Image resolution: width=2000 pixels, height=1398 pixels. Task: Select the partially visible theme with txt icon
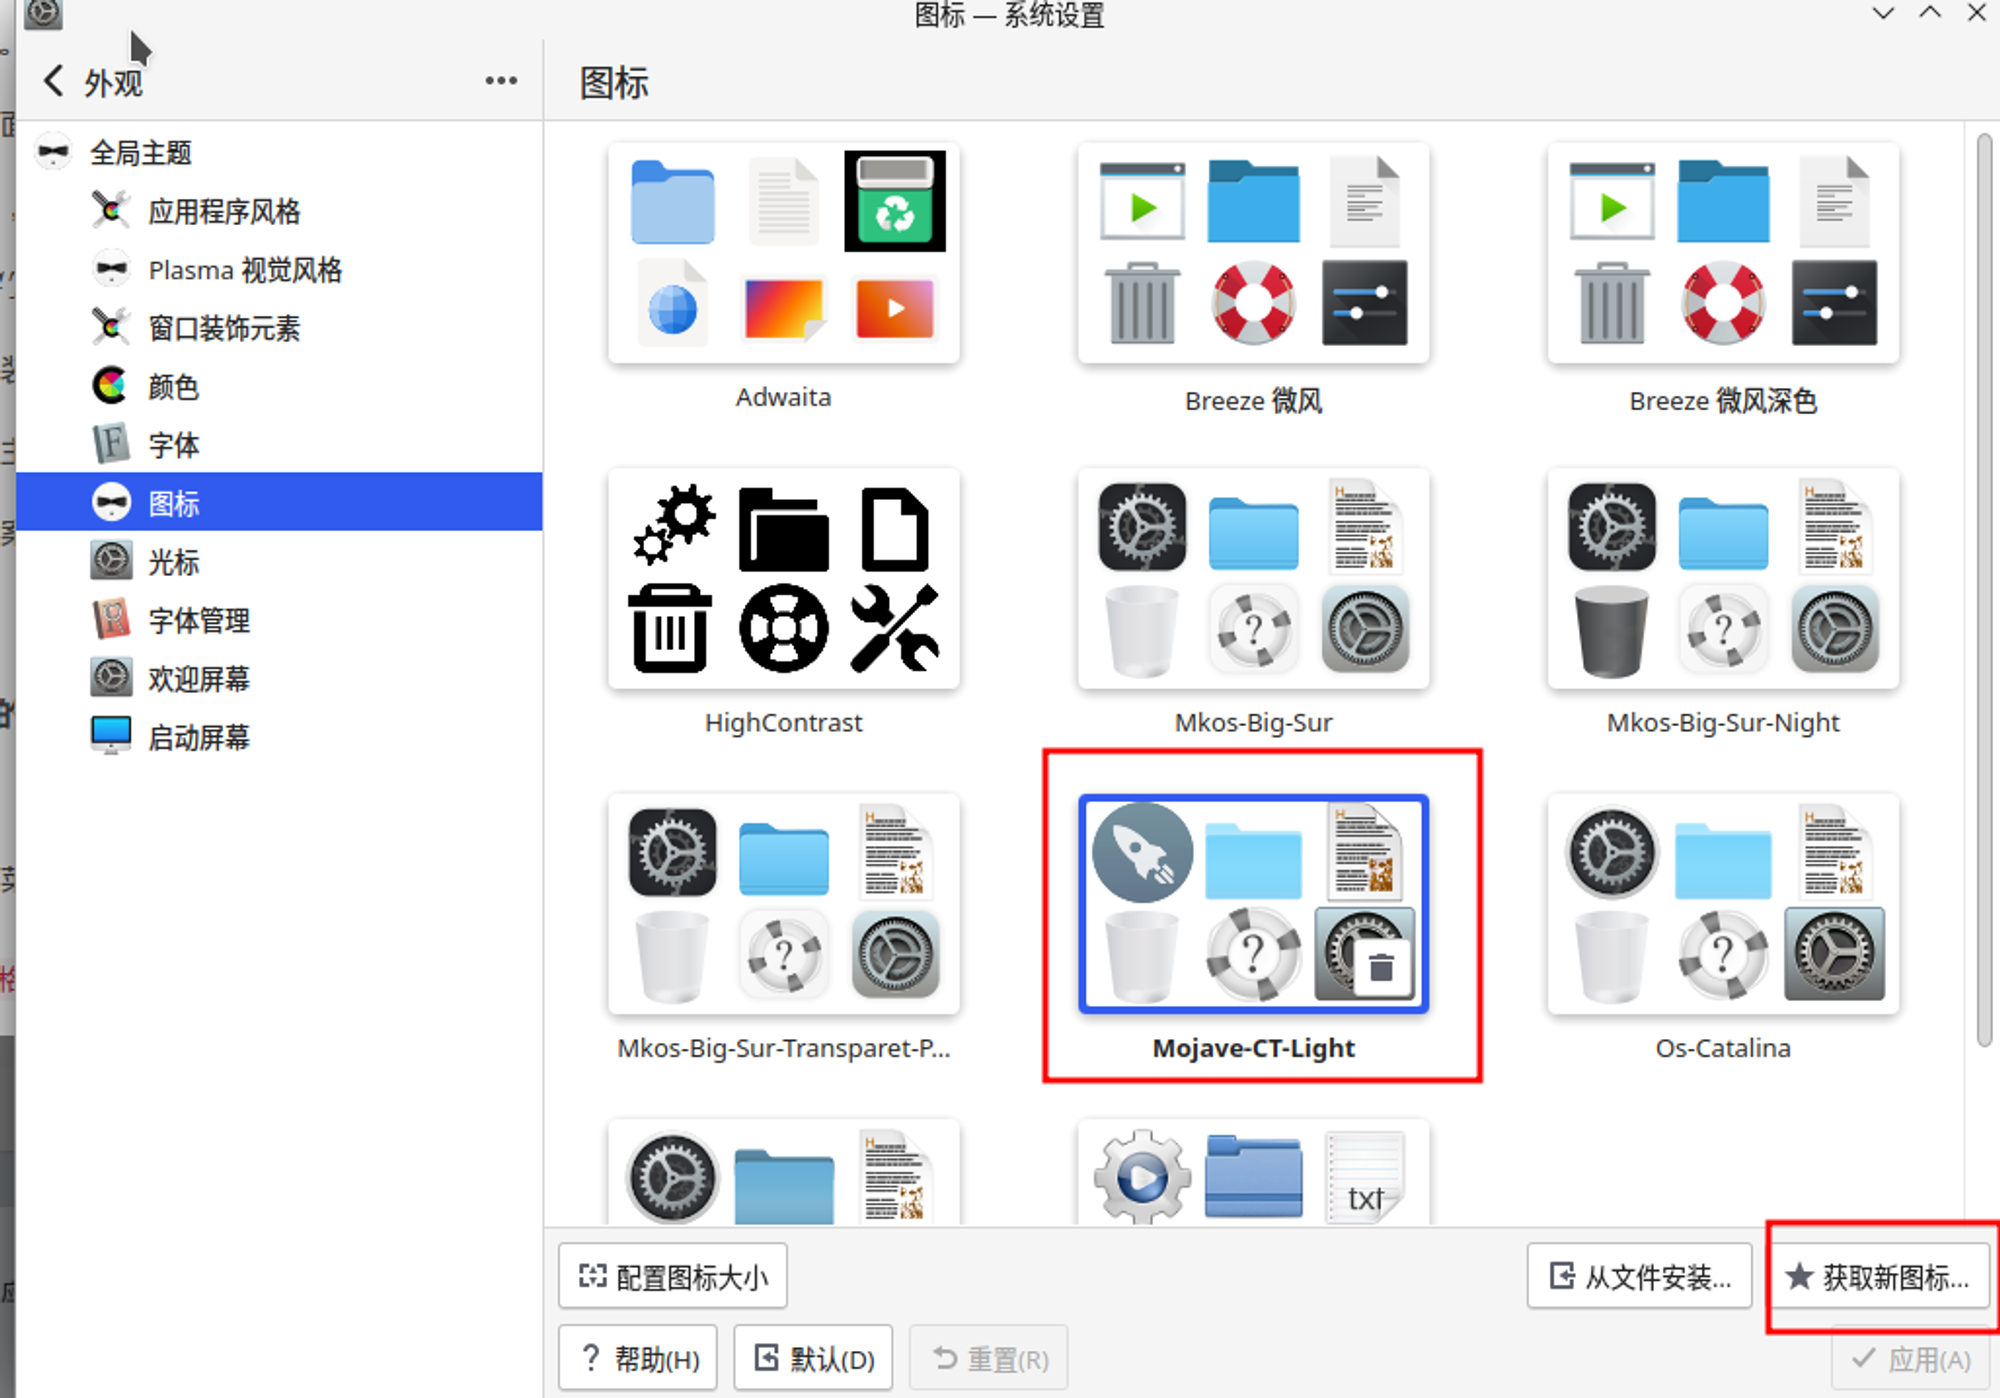coord(1254,1173)
